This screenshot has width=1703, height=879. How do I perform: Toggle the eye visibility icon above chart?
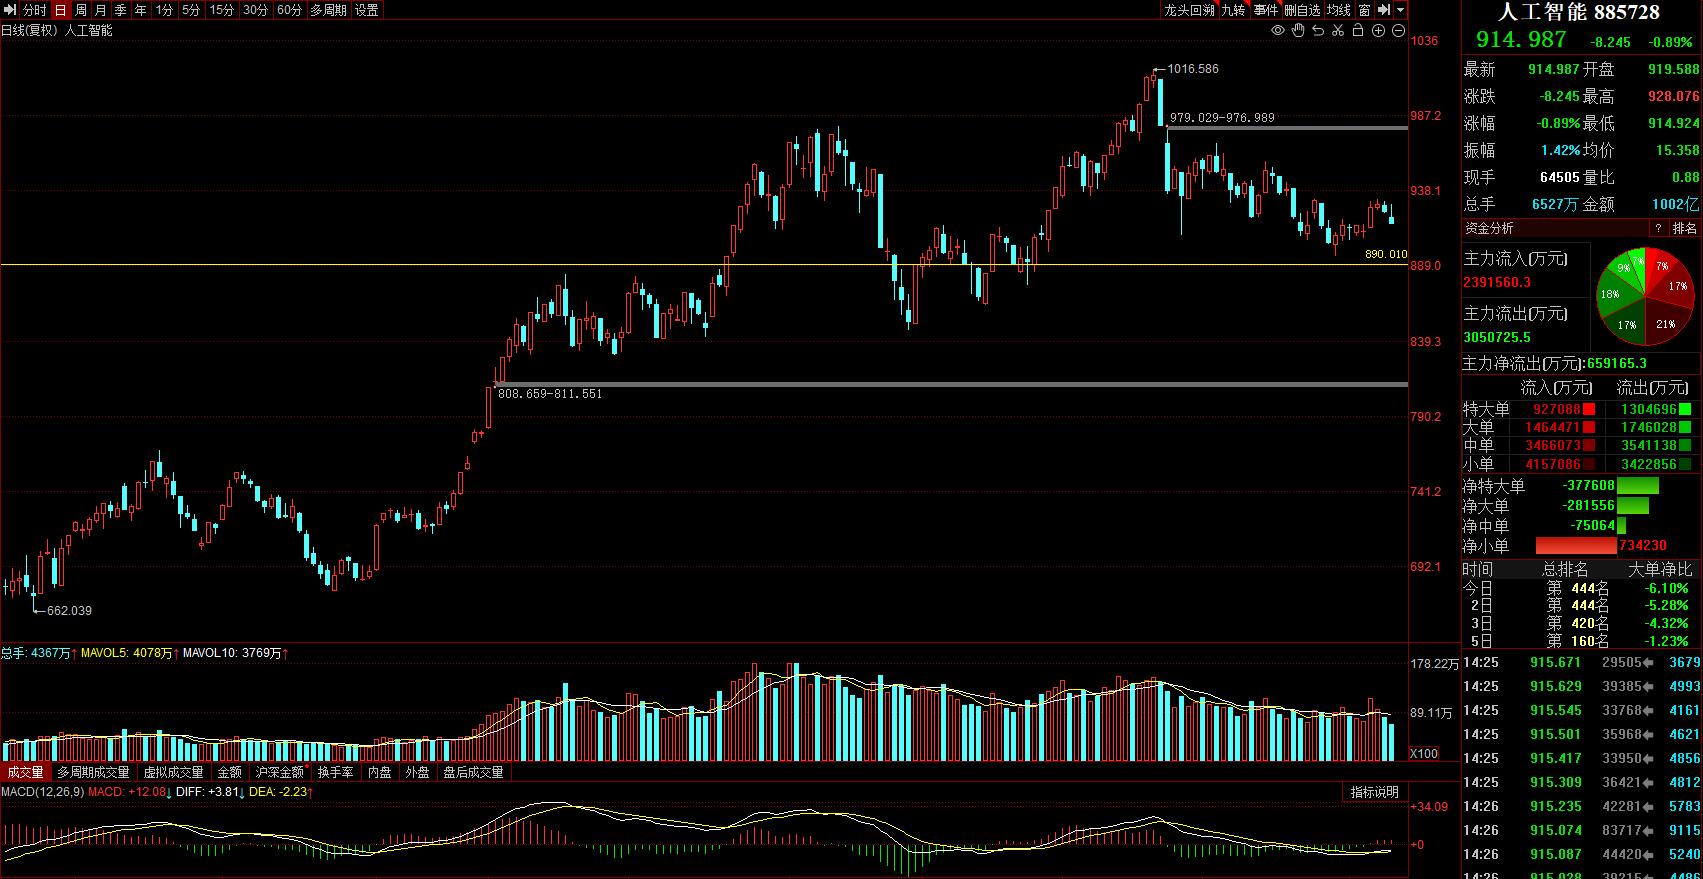coord(1278,31)
